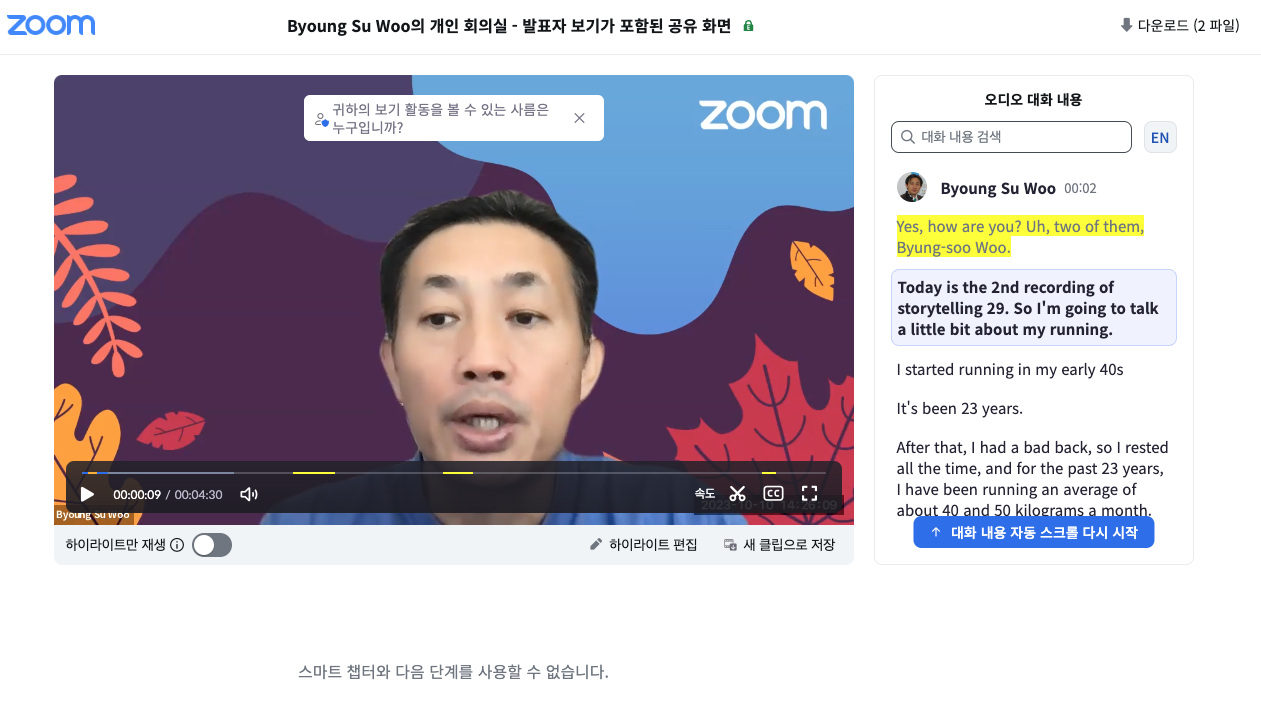Click speaker name Byoung Su Woo in transcript

[x=998, y=188]
